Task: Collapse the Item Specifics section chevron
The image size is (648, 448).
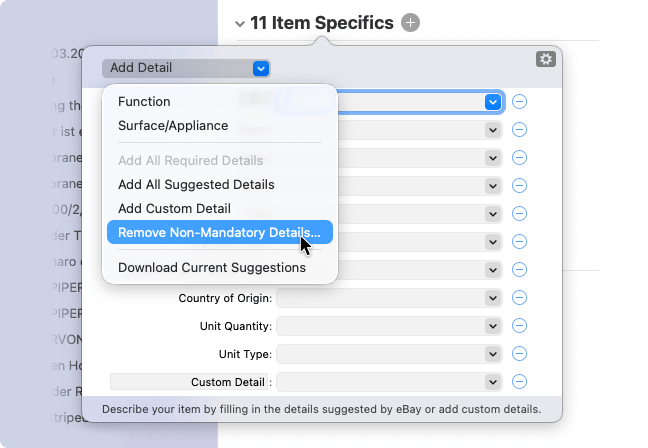Action: click(x=239, y=23)
